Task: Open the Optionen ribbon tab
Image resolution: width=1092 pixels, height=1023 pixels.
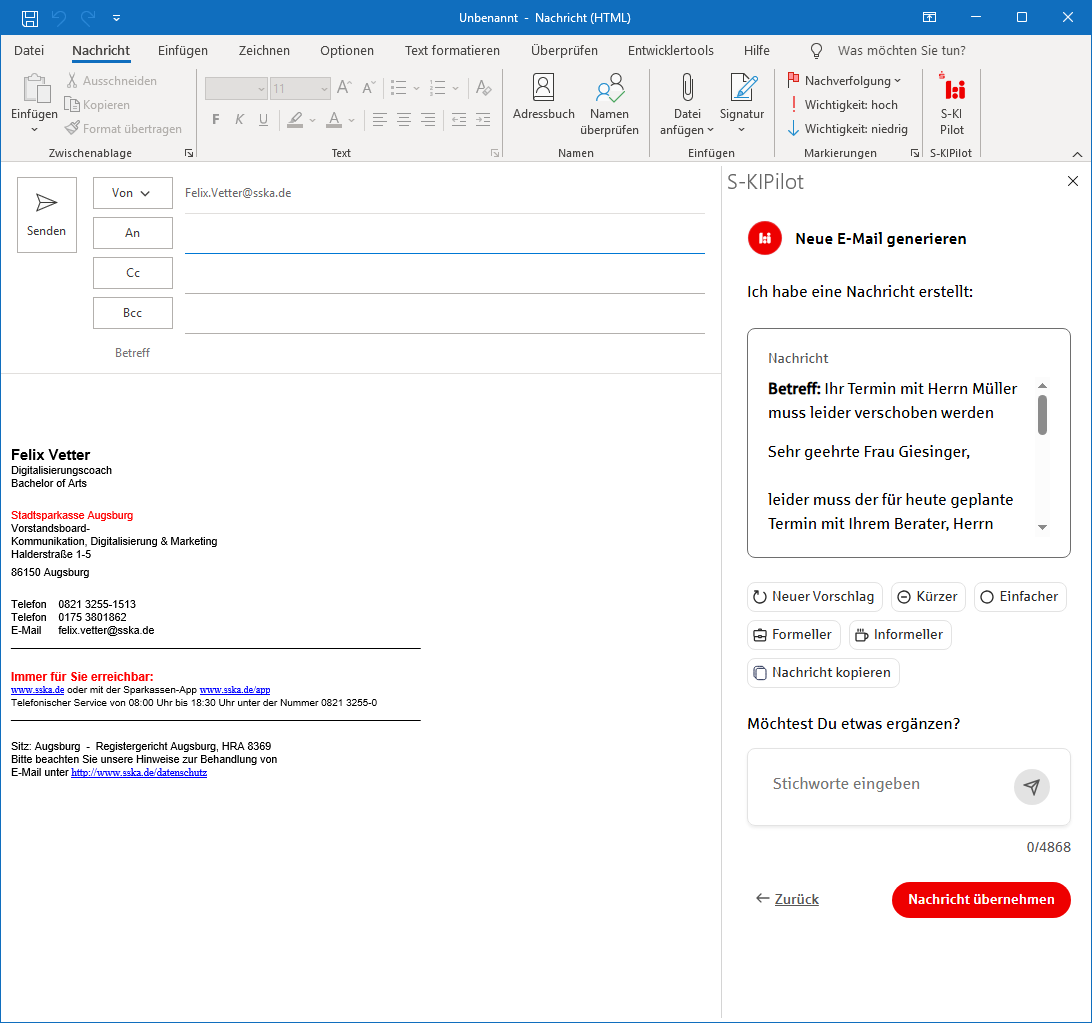Action: point(347,51)
